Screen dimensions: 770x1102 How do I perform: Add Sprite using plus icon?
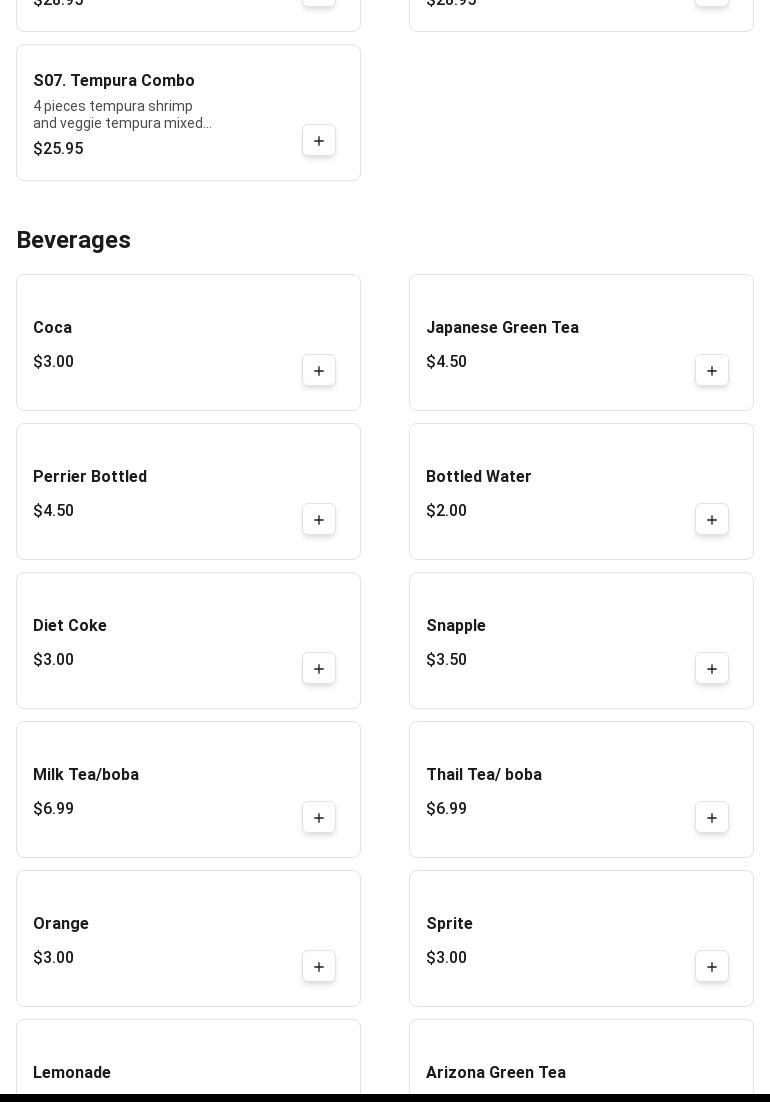tap(712, 967)
